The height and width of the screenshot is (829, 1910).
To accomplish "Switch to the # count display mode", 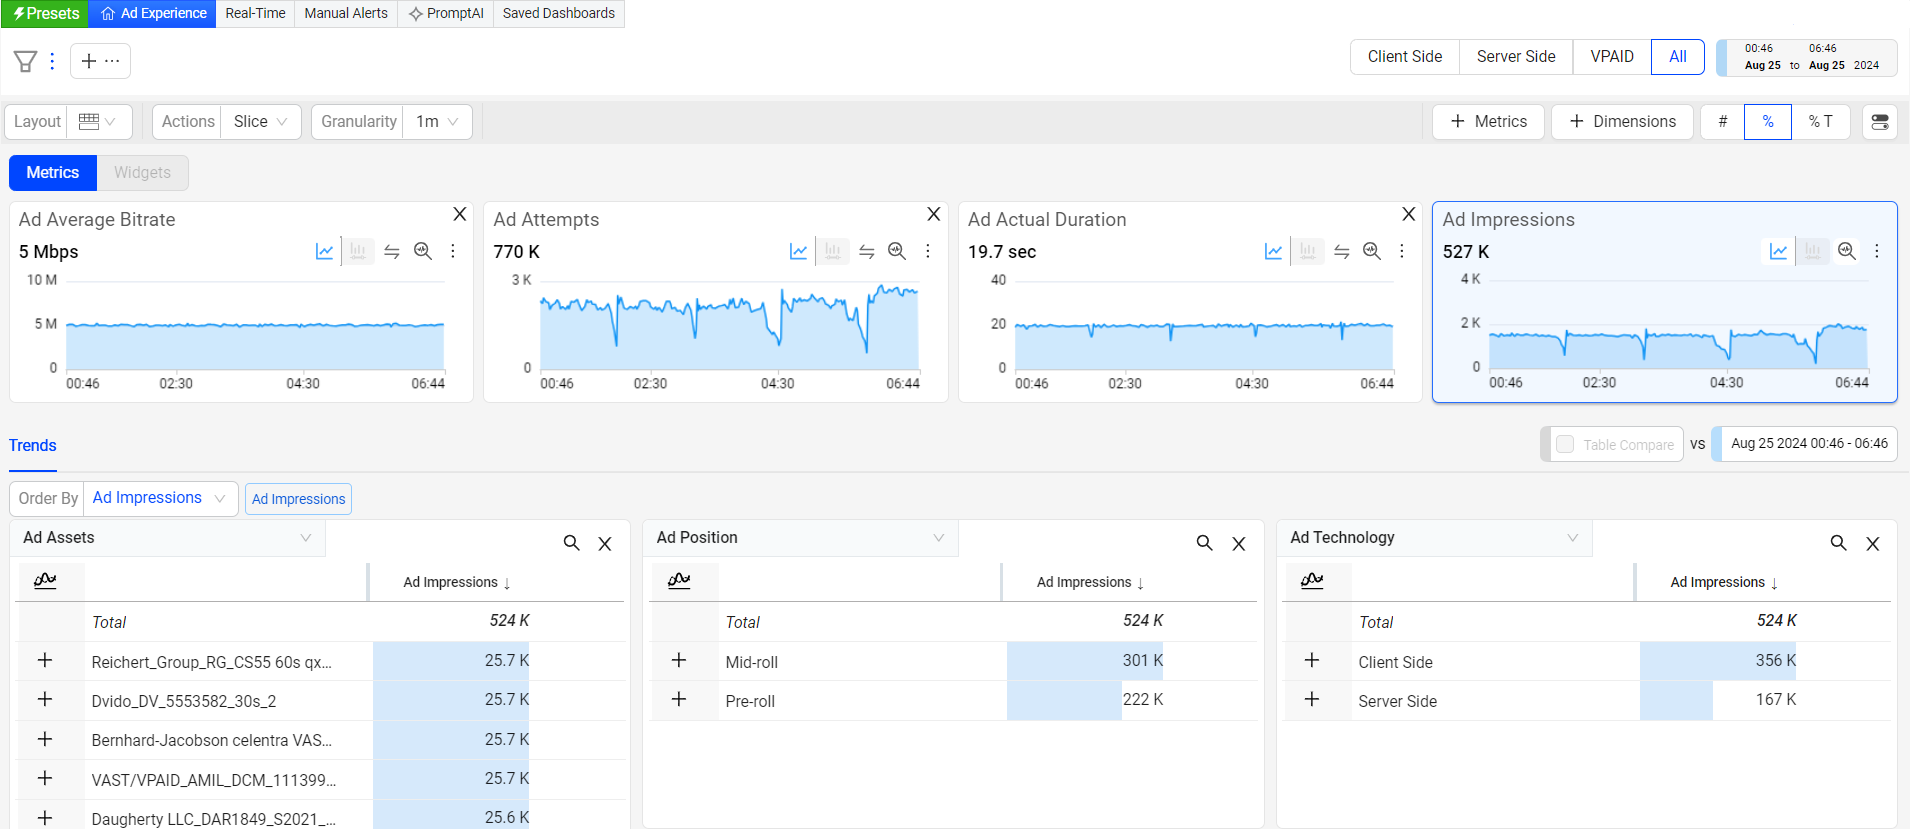I will (1722, 122).
